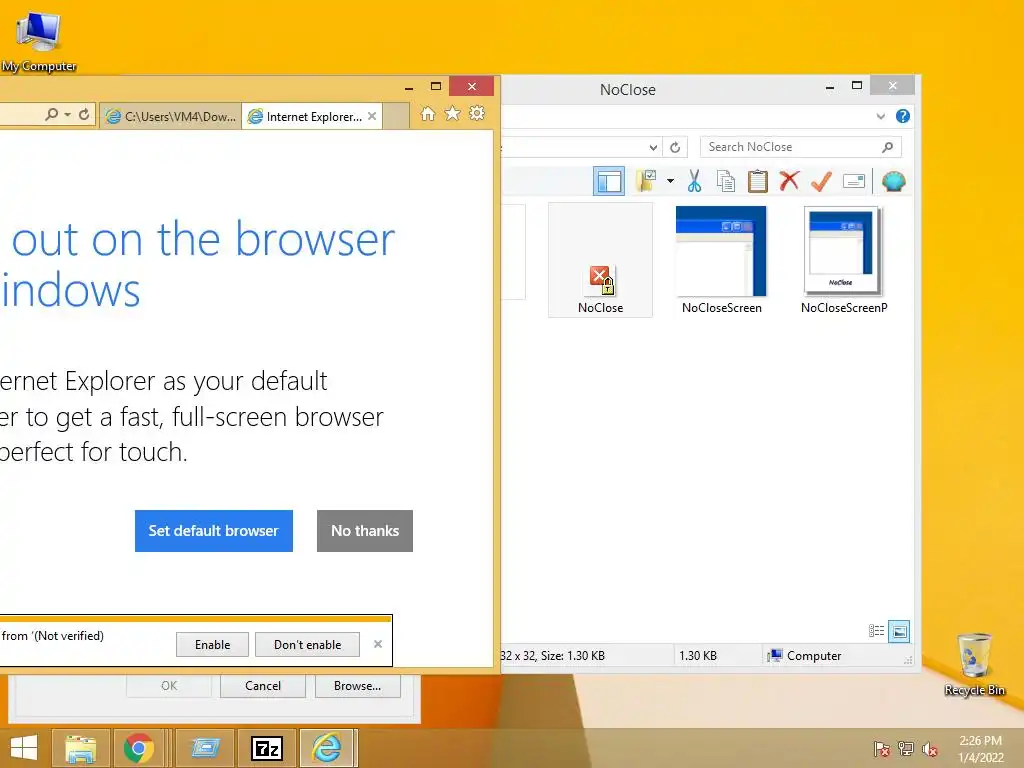Click the blue shell icon in toolbar
This screenshot has width=1024, height=768.
[893, 181]
